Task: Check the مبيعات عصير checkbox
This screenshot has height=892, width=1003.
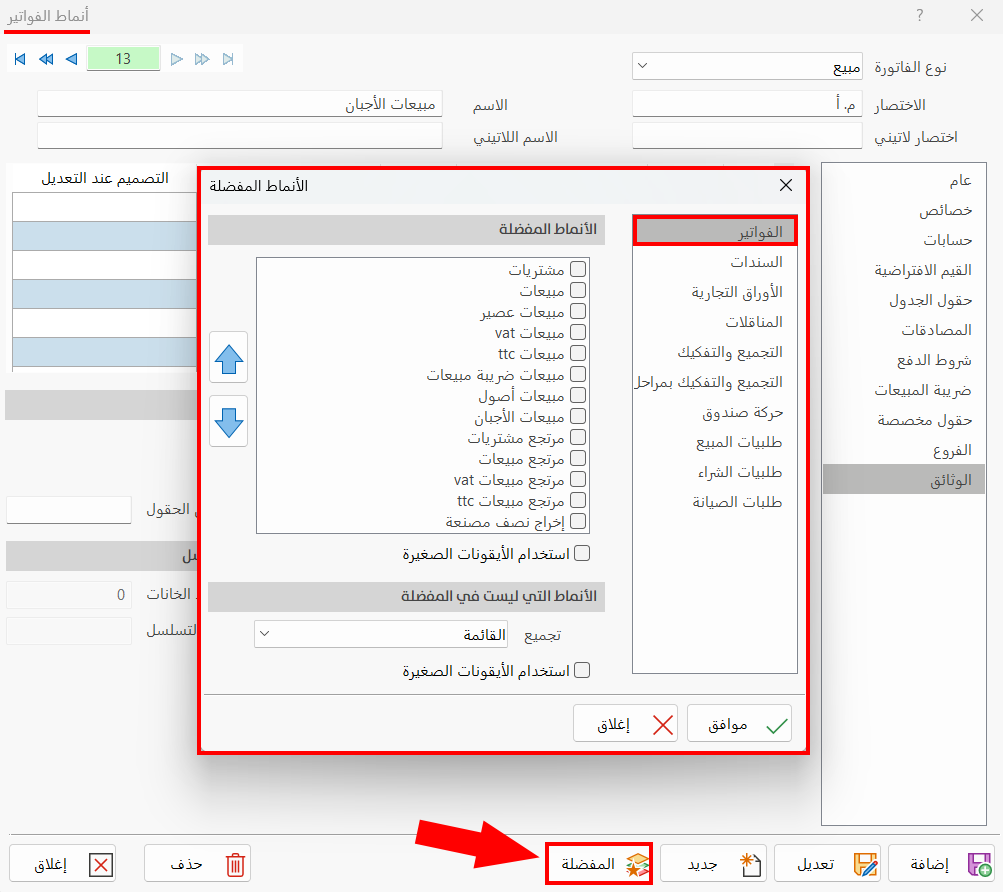Action: click(578, 312)
